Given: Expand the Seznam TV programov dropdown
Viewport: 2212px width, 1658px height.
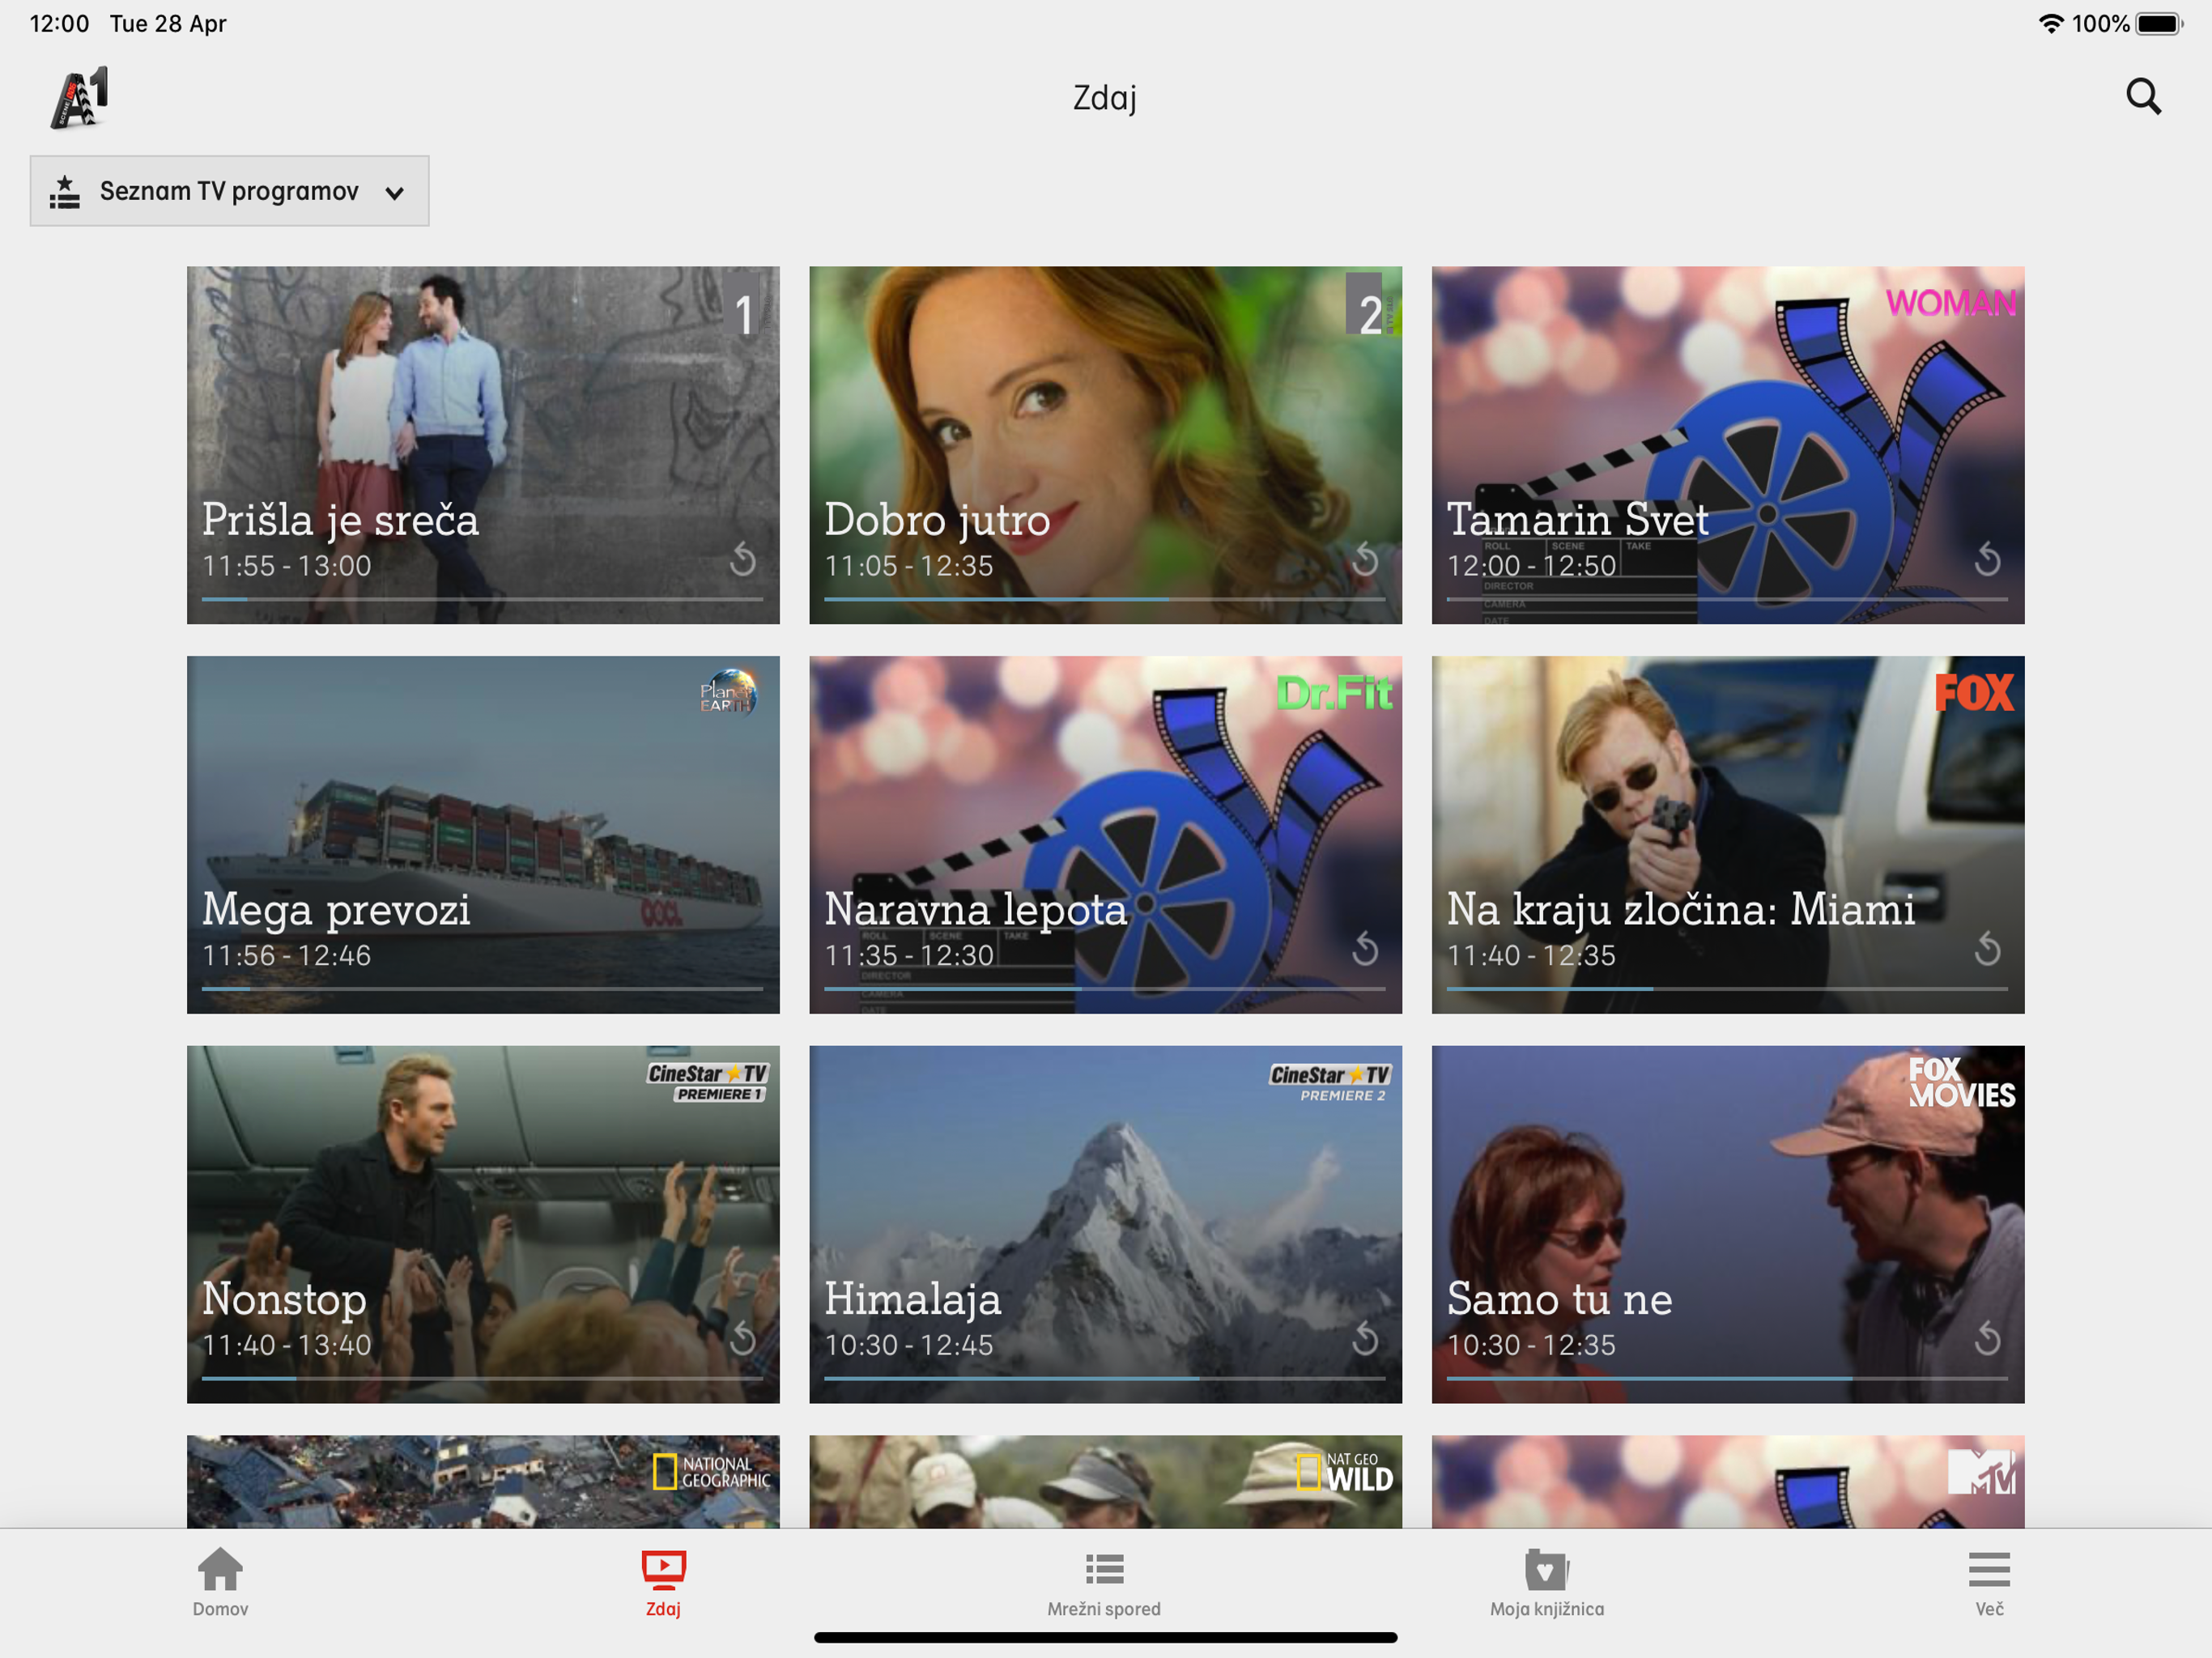Looking at the screenshot, I should pos(230,191).
